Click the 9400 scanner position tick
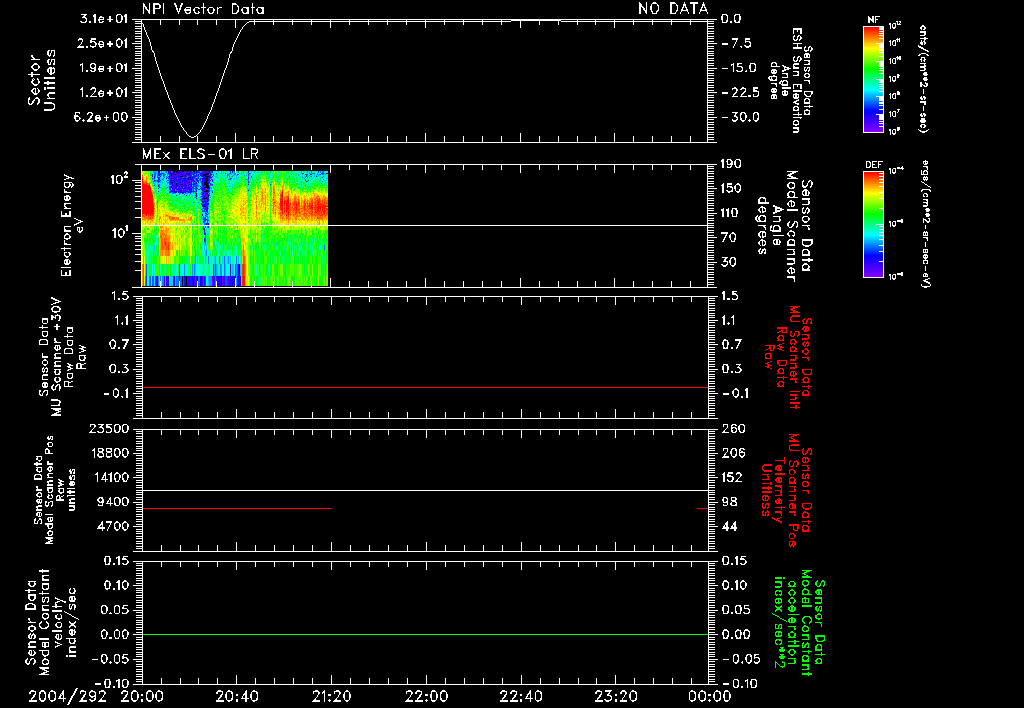This screenshot has height=708, width=1024. pyautogui.click(x=113, y=502)
